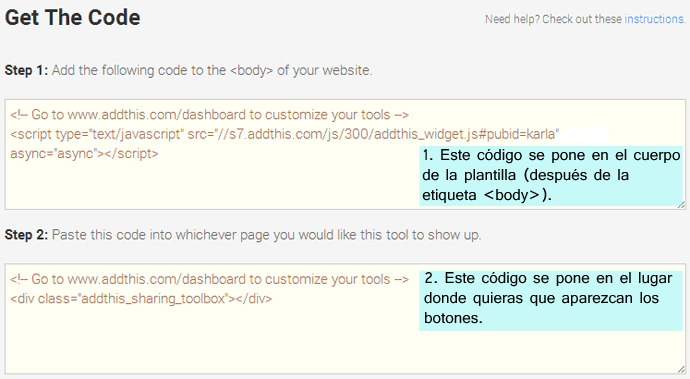The width and height of the screenshot is (690, 379).
Task: Click the dashboard comment line in Step 1
Action: (209, 115)
